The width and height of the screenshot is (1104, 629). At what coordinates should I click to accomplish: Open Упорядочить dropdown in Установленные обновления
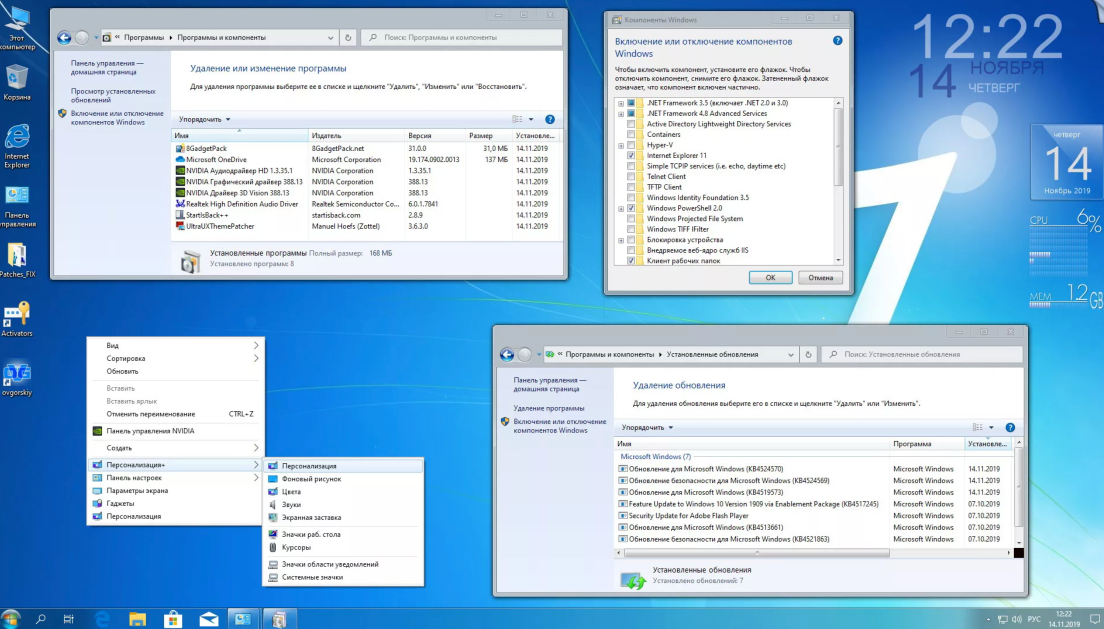point(647,428)
